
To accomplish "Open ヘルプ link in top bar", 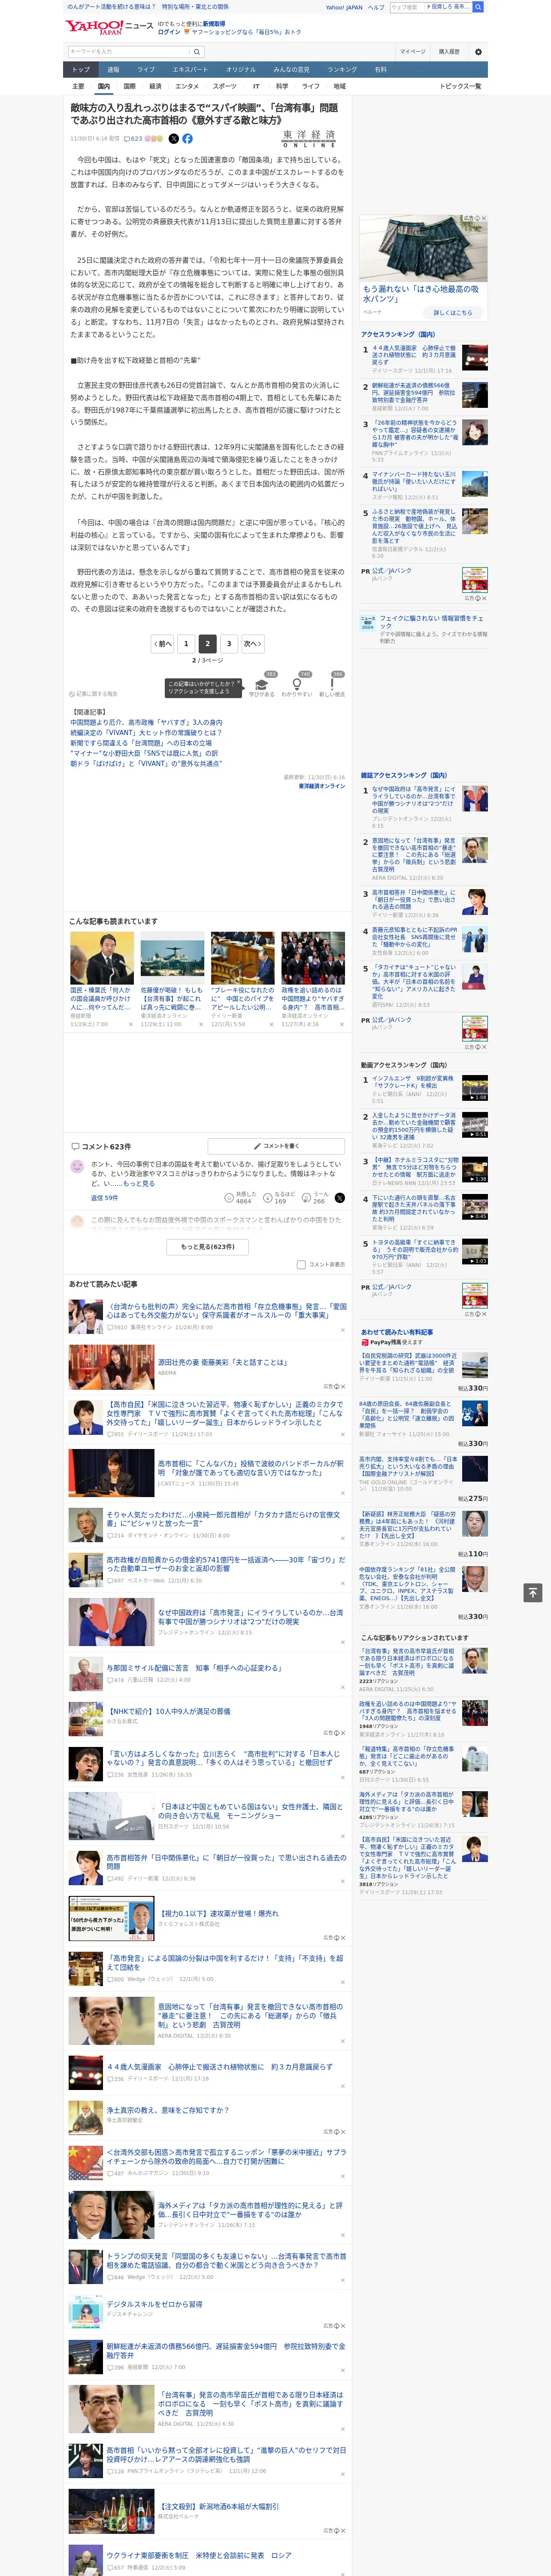I will click(376, 7).
